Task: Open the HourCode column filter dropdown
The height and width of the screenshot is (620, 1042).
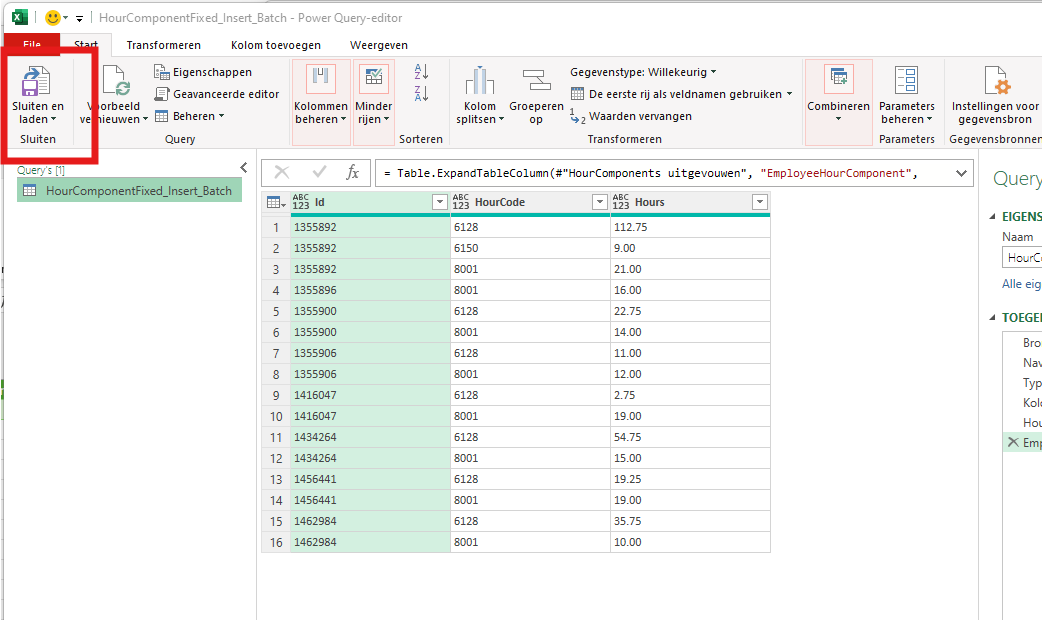Action: click(599, 202)
